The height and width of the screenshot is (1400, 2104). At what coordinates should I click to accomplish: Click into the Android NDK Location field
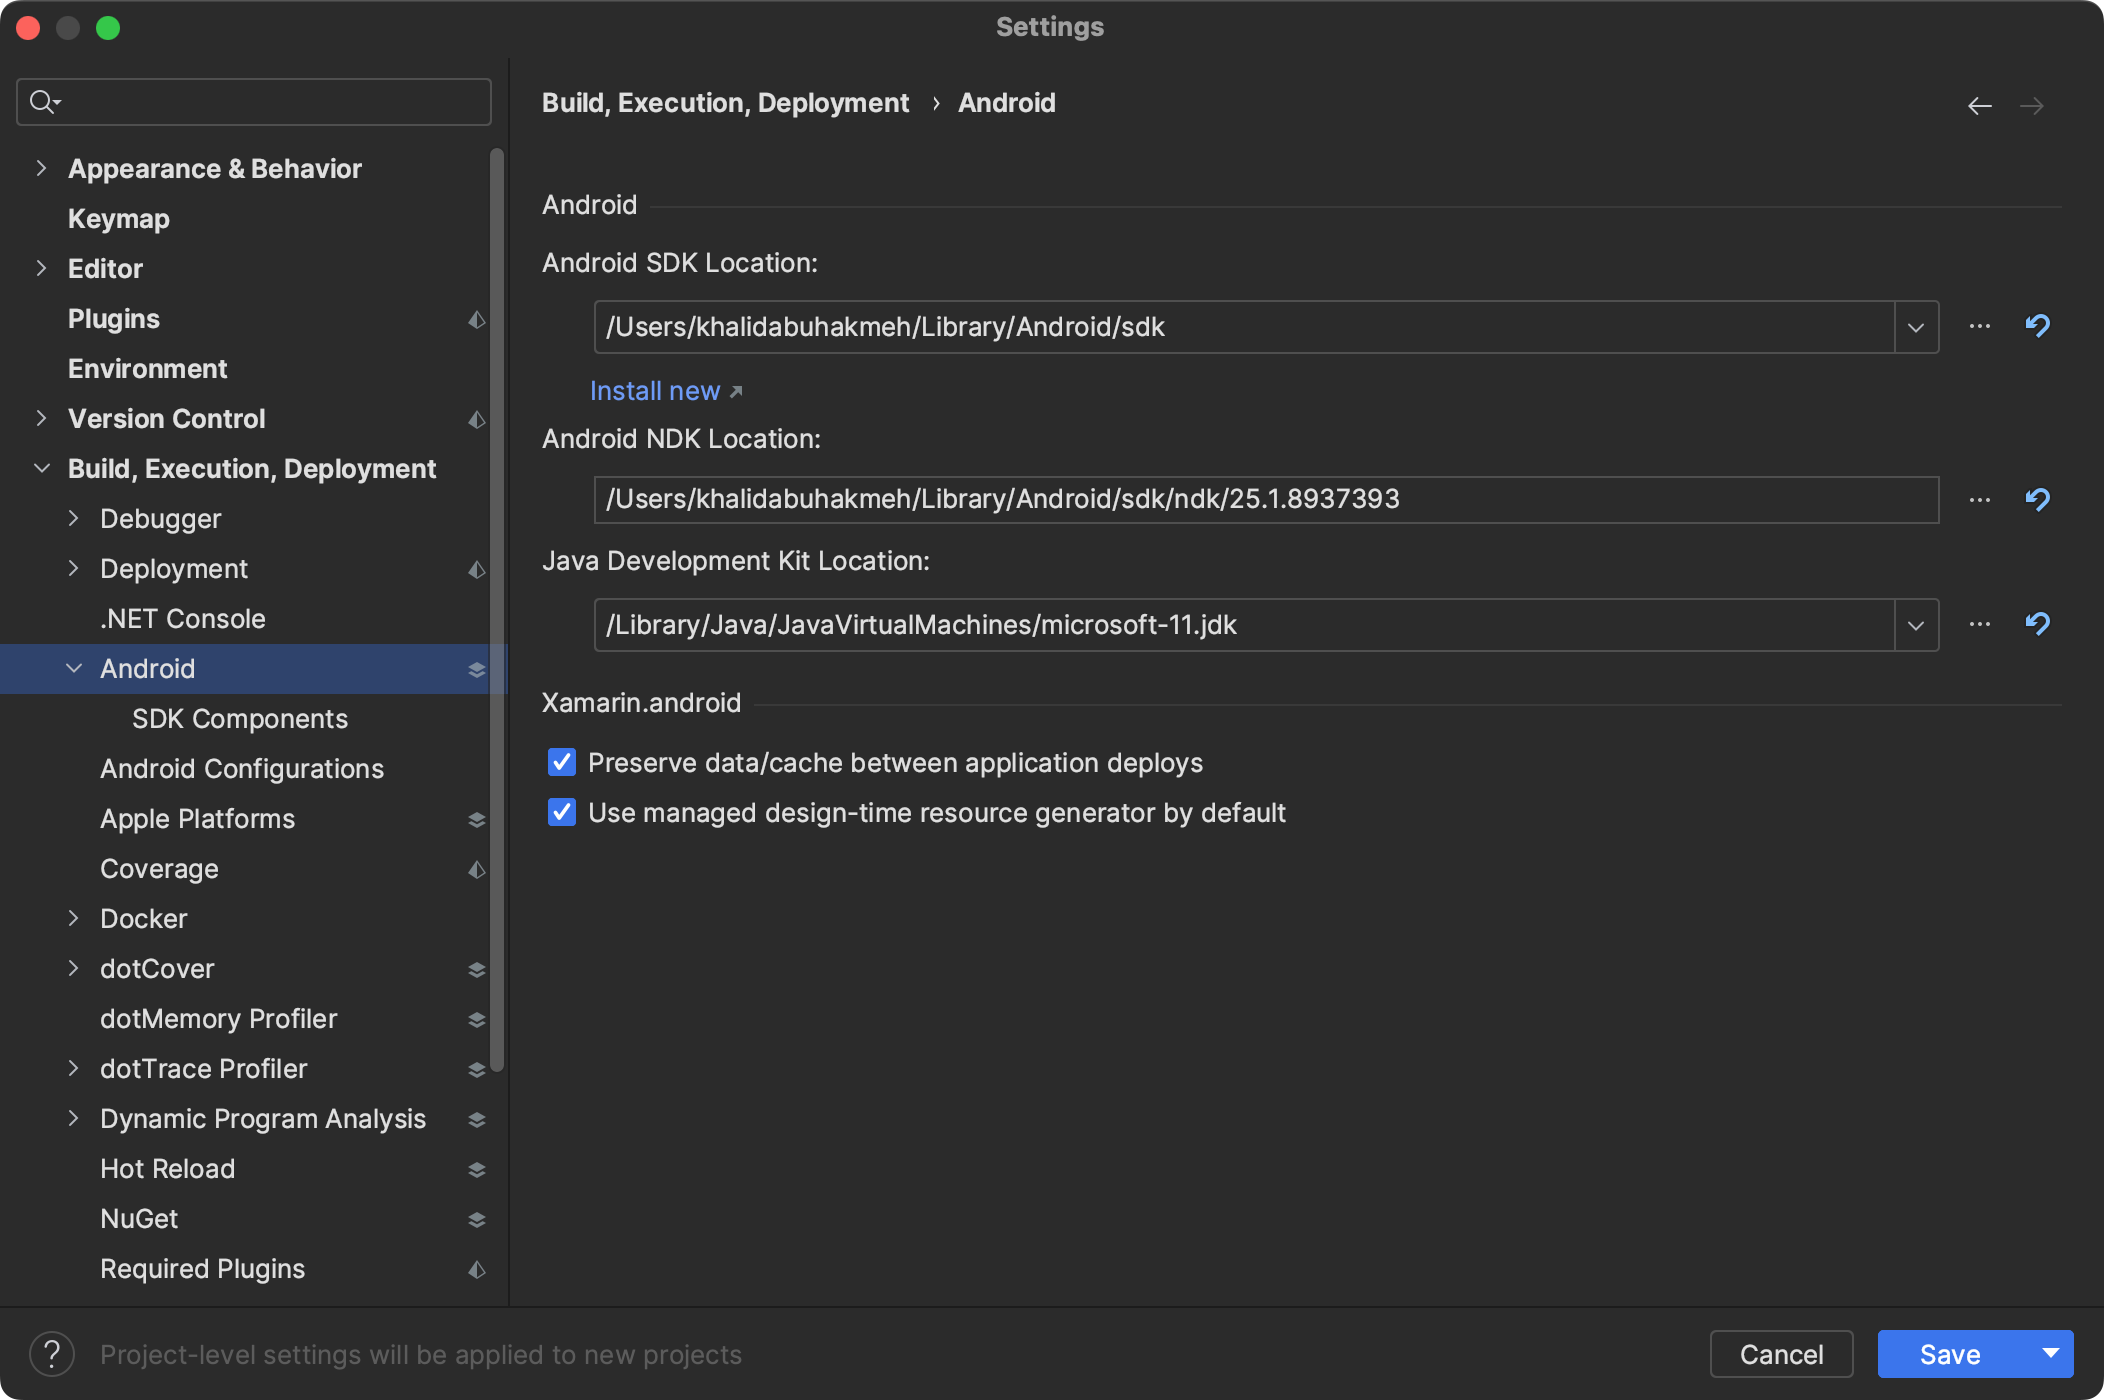click(1266, 500)
